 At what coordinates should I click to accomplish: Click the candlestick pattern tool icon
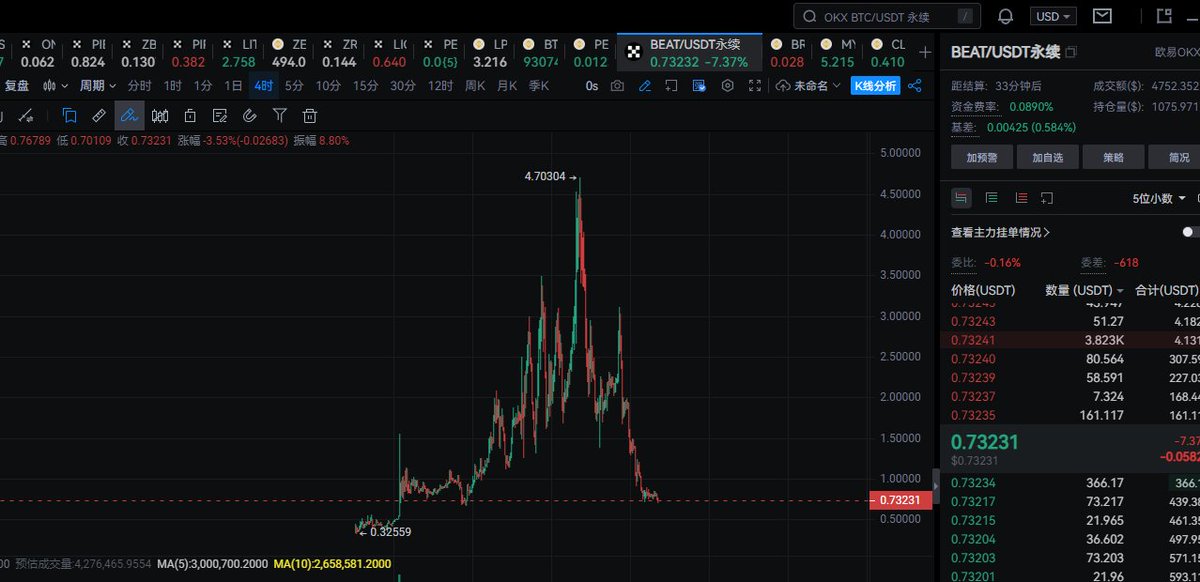coord(160,115)
